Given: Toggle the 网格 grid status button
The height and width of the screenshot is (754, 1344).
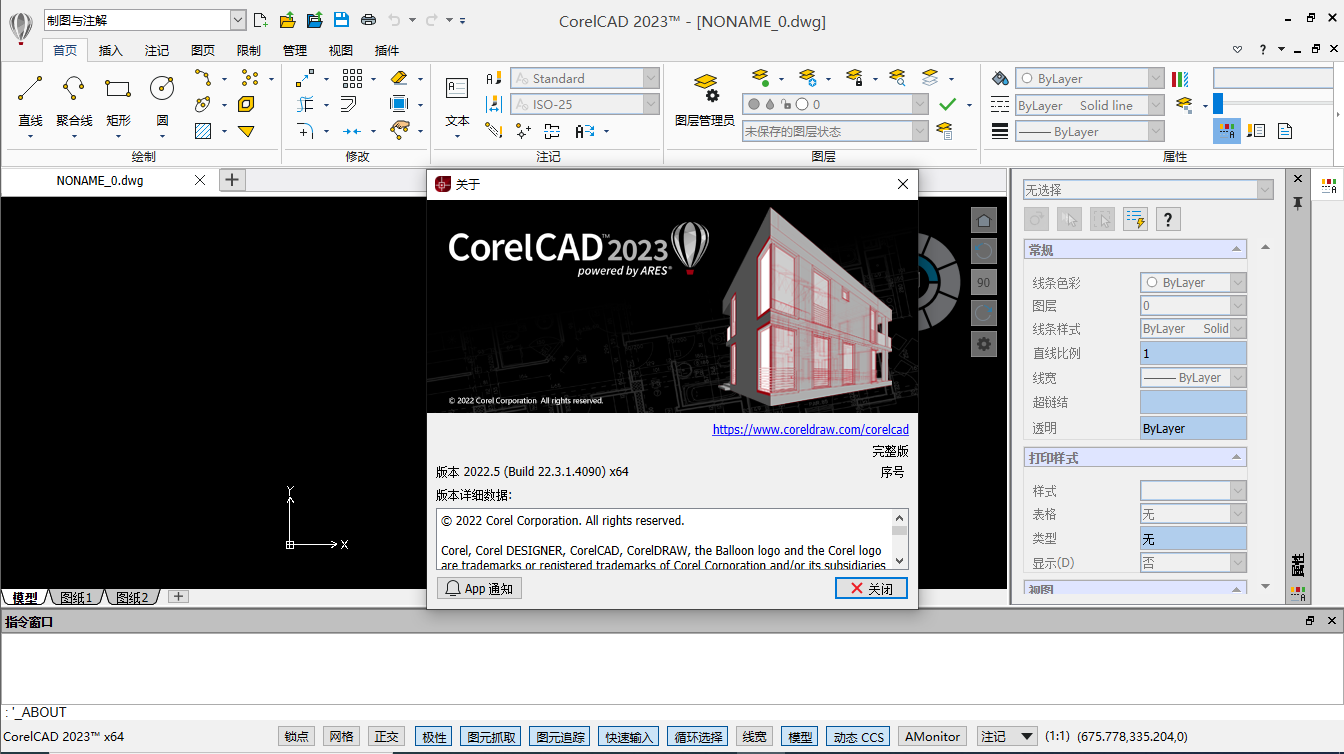Looking at the screenshot, I should tap(341, 737).
